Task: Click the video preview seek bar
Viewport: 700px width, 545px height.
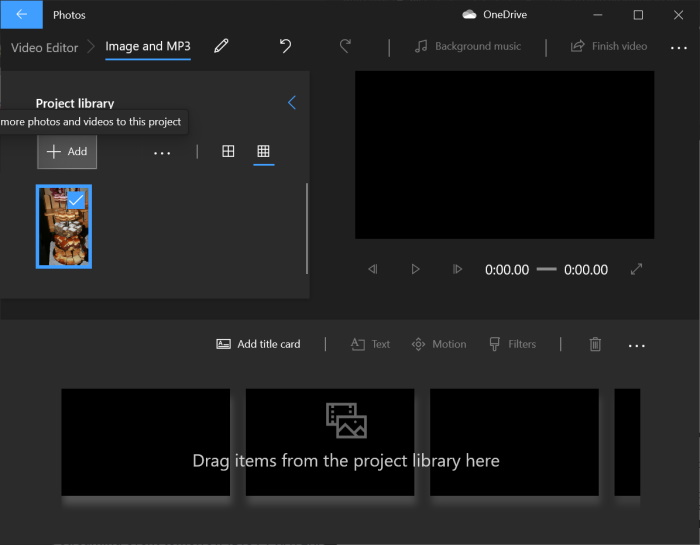Action: click(546, 269)
